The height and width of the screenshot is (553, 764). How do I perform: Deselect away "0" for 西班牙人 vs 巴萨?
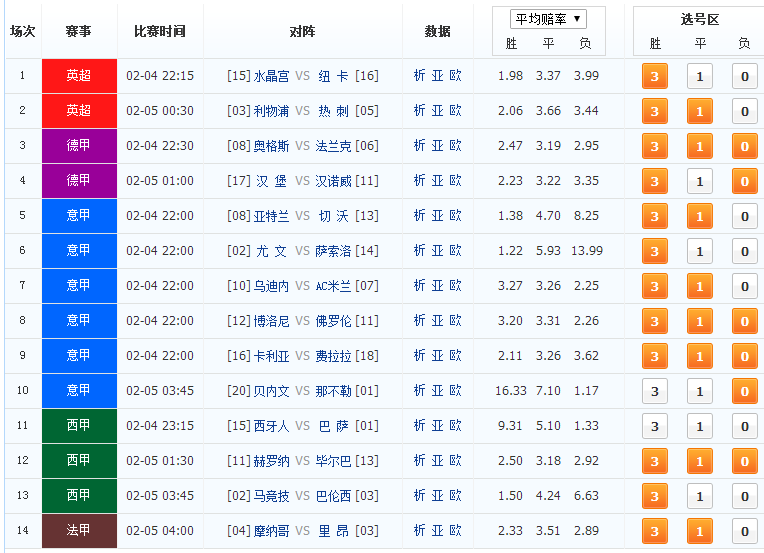(x=744, y=427)
